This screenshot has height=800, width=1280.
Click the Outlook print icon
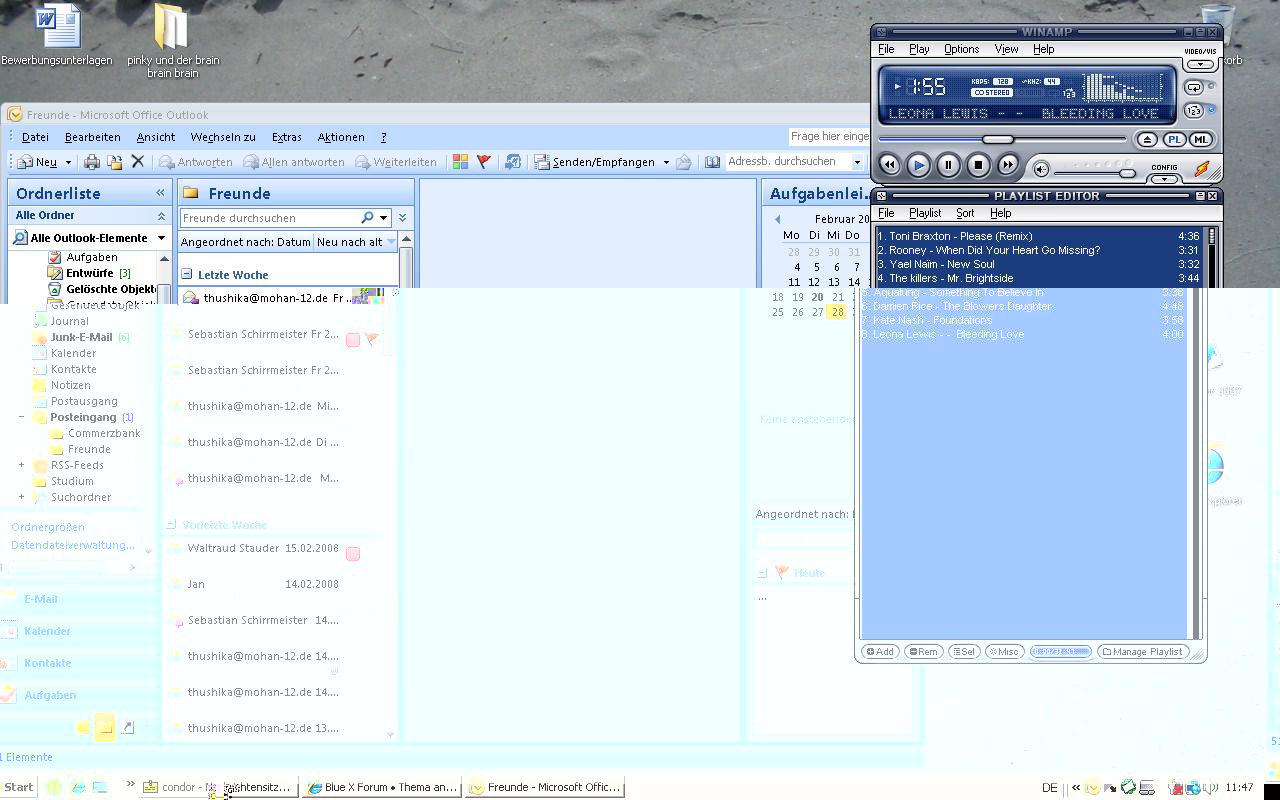pyautogui.click(x=92, y=162)
